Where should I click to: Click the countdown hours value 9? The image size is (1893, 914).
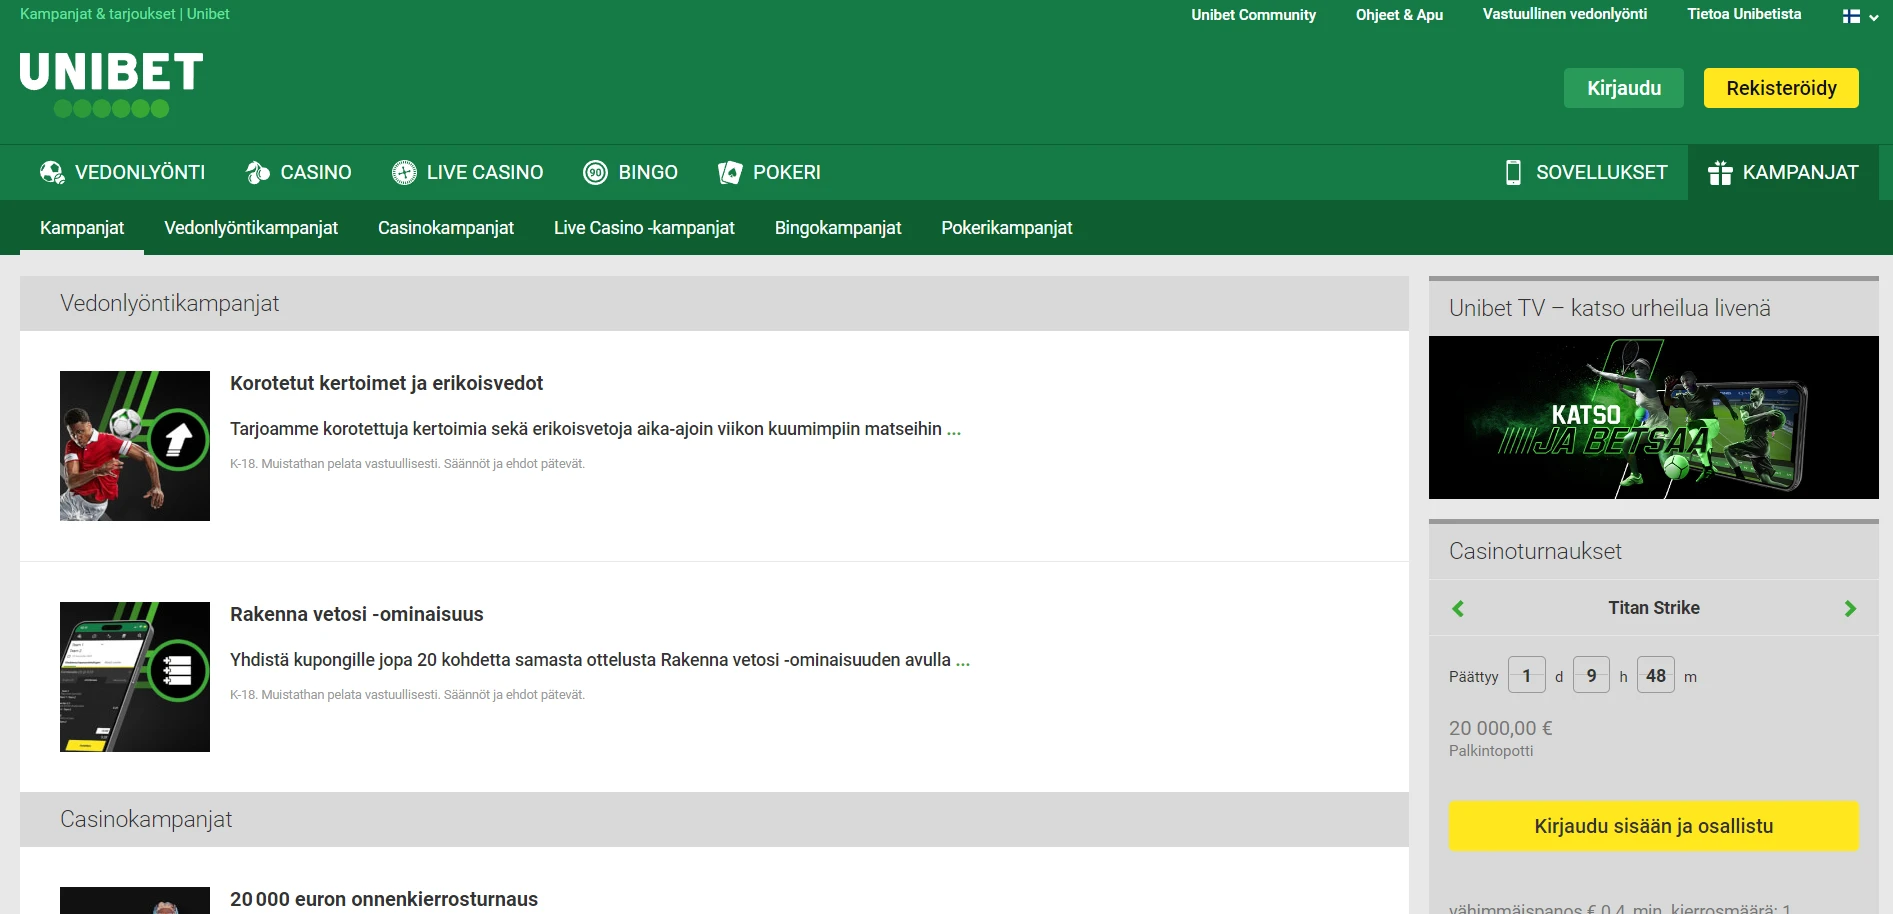[x=1592, y=675]
